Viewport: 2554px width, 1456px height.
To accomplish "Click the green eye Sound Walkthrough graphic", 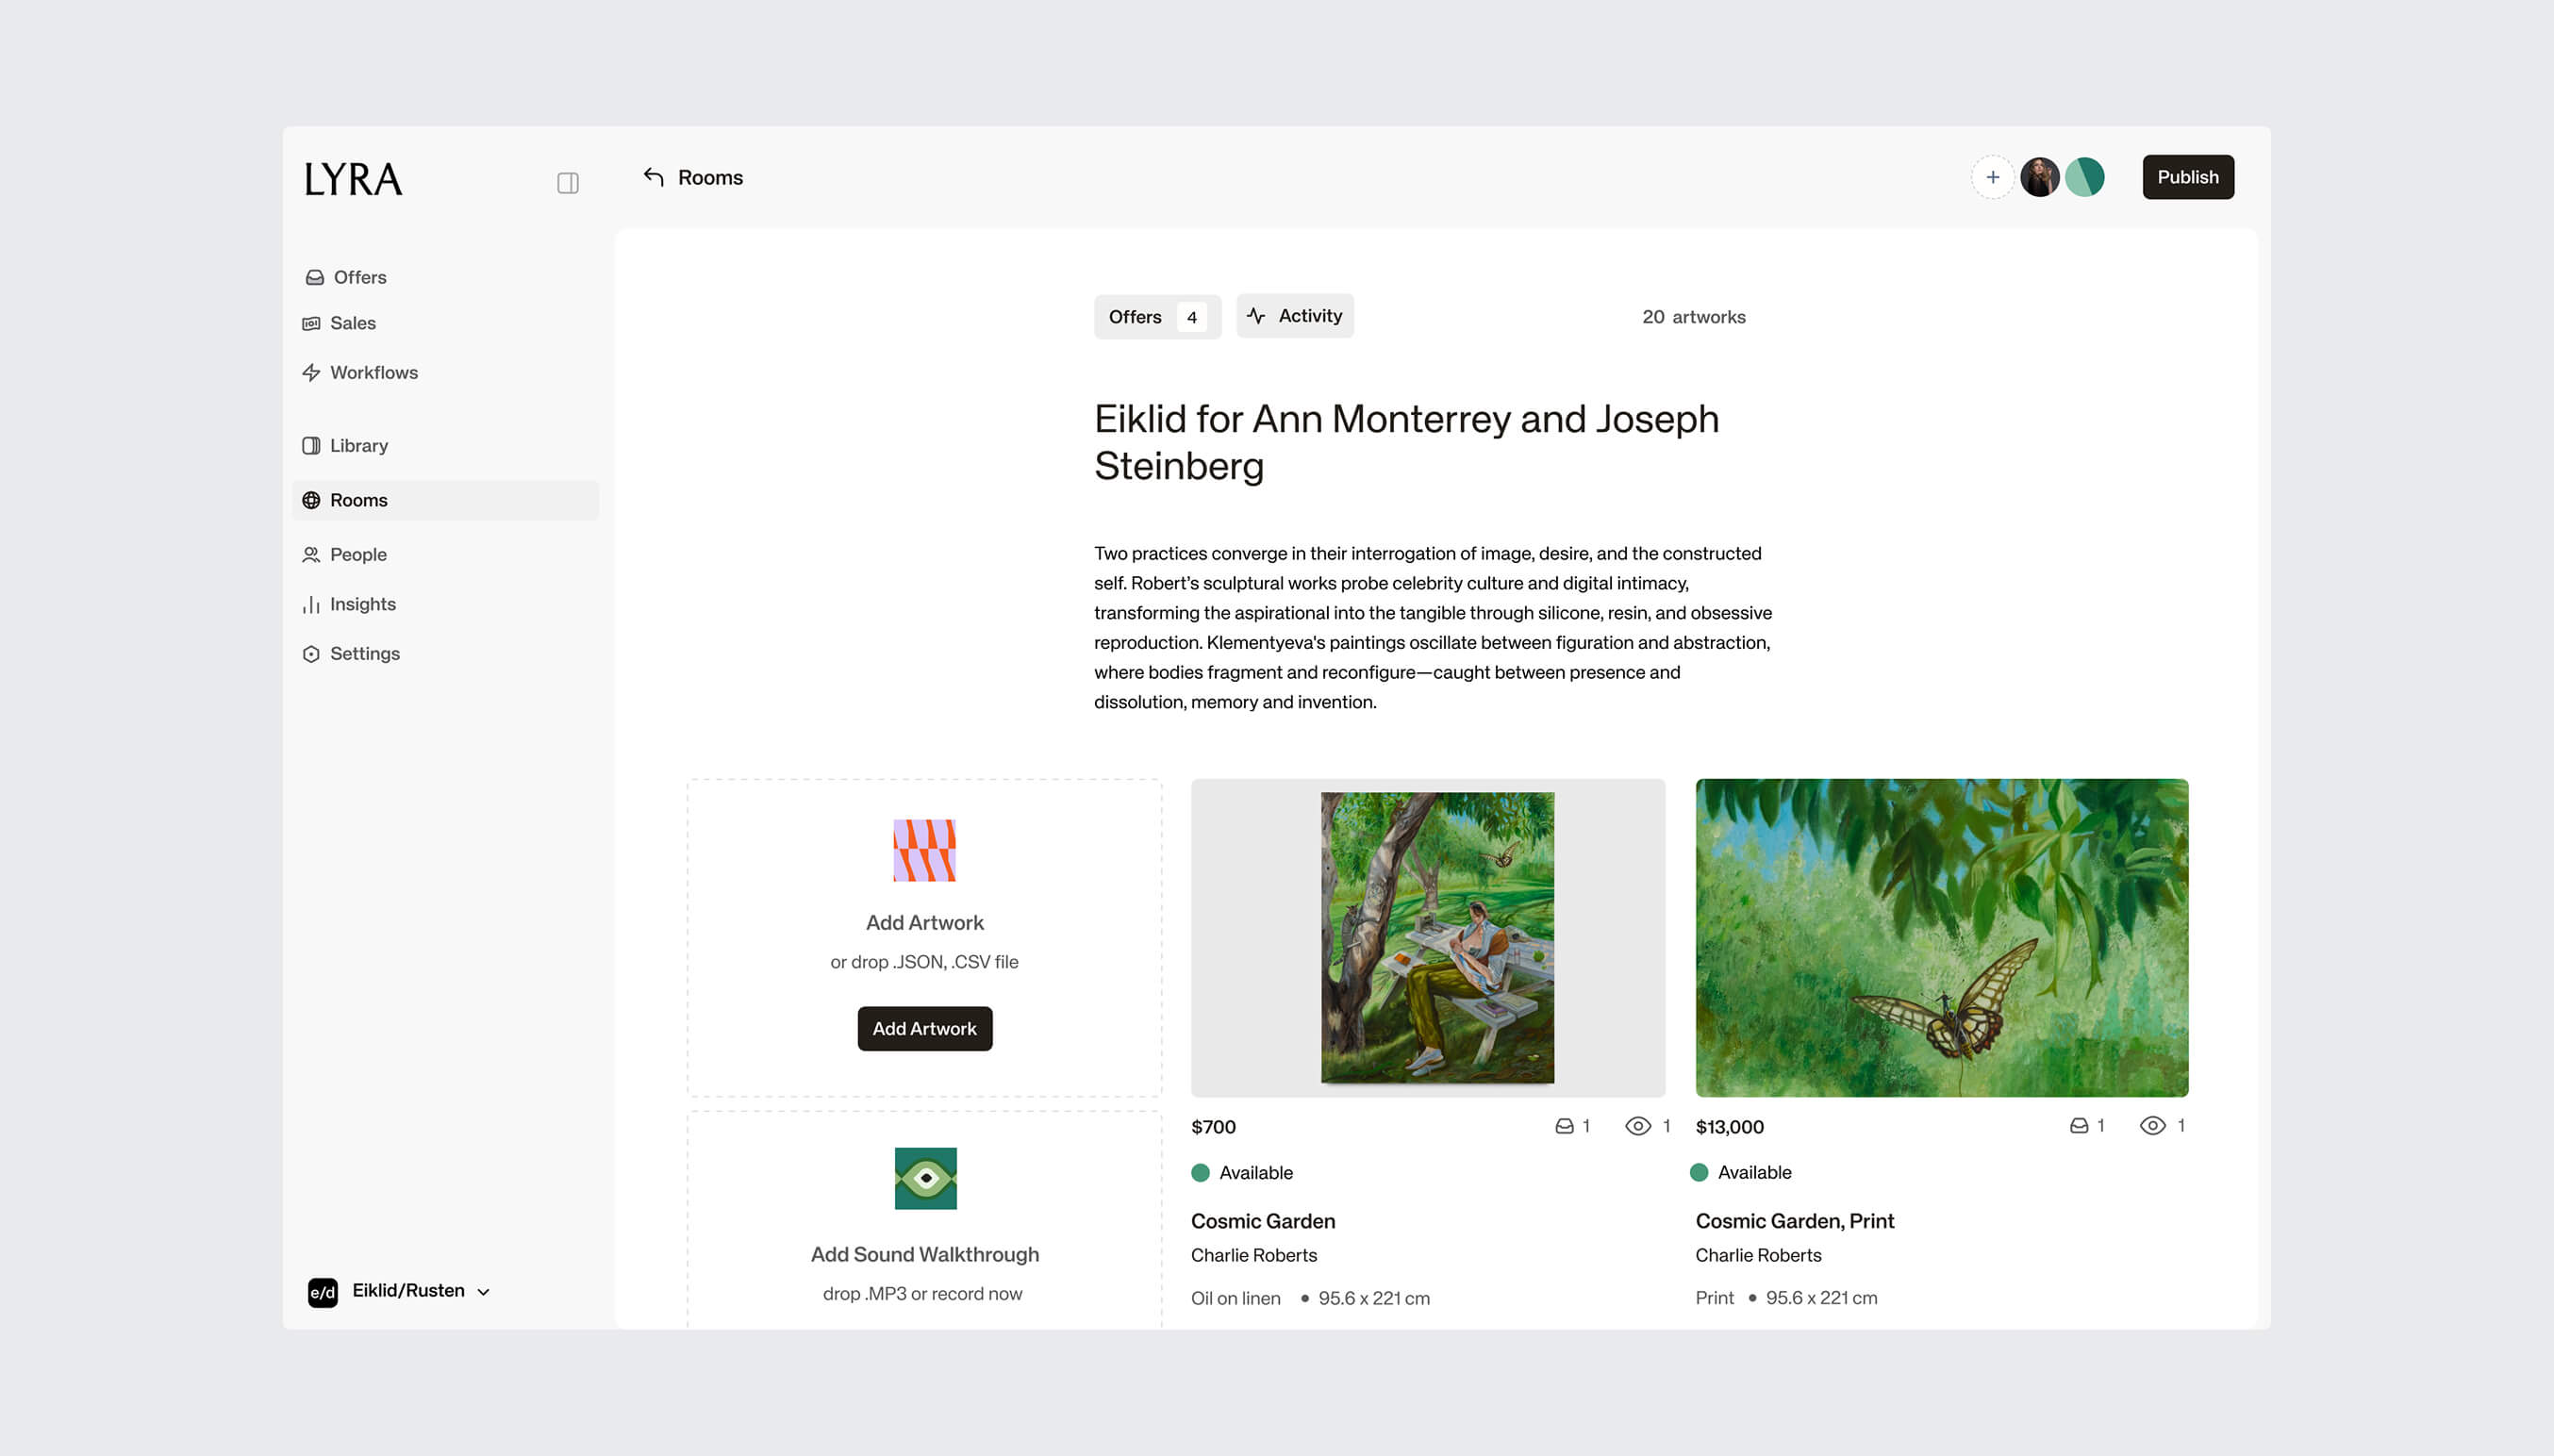I will click(925, 1178).
